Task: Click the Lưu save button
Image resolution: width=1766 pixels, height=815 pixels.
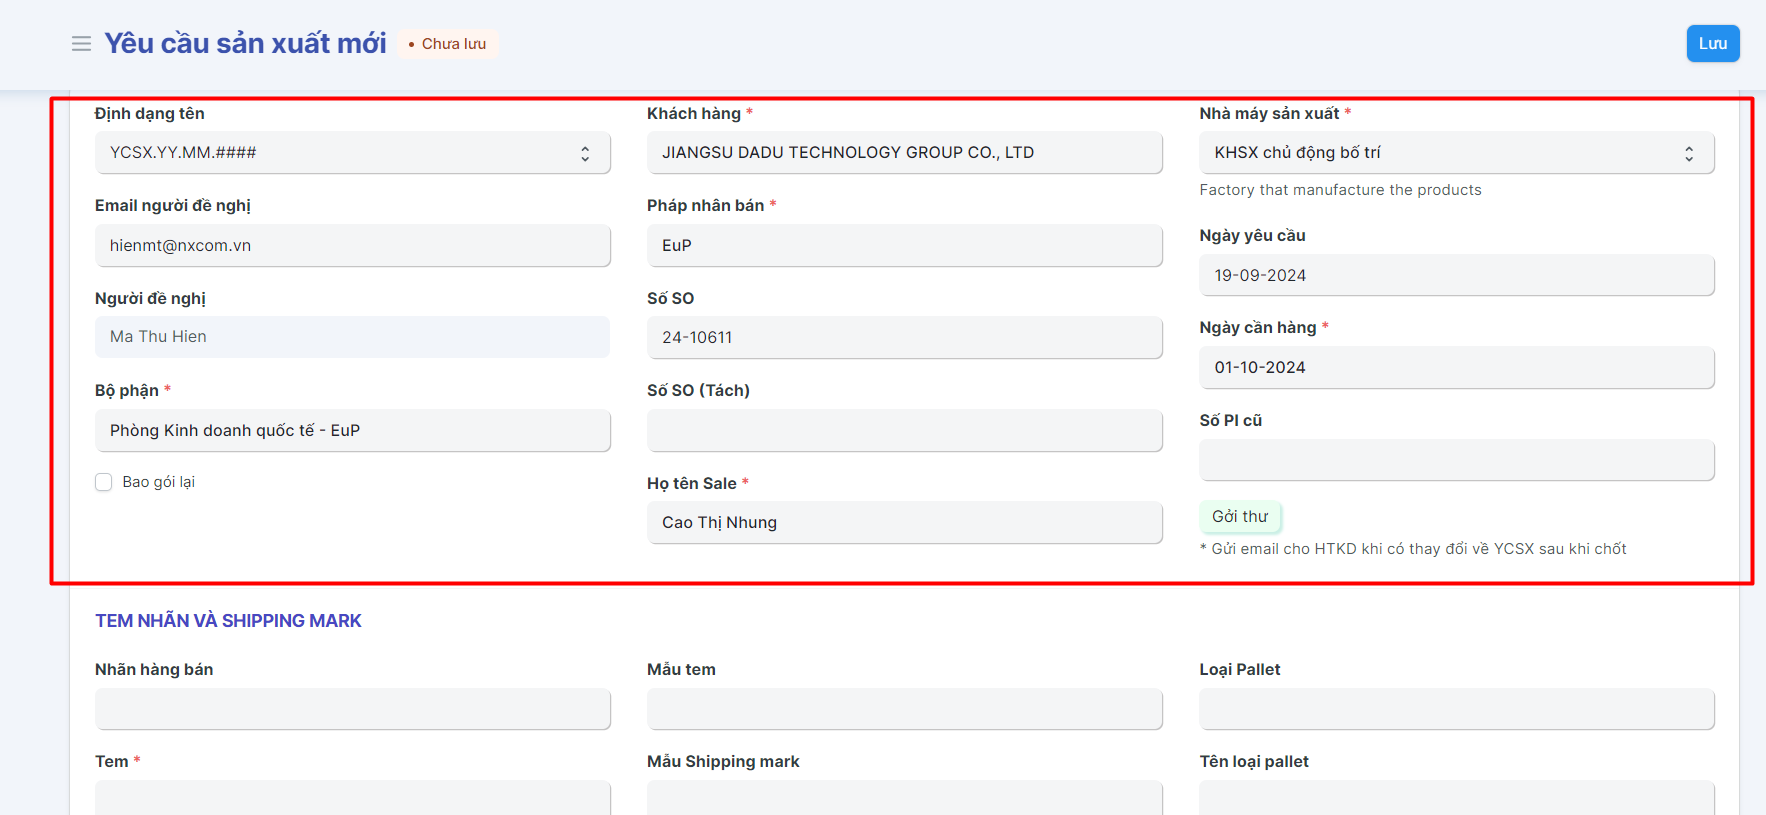Action: (x=1712, y=44)
